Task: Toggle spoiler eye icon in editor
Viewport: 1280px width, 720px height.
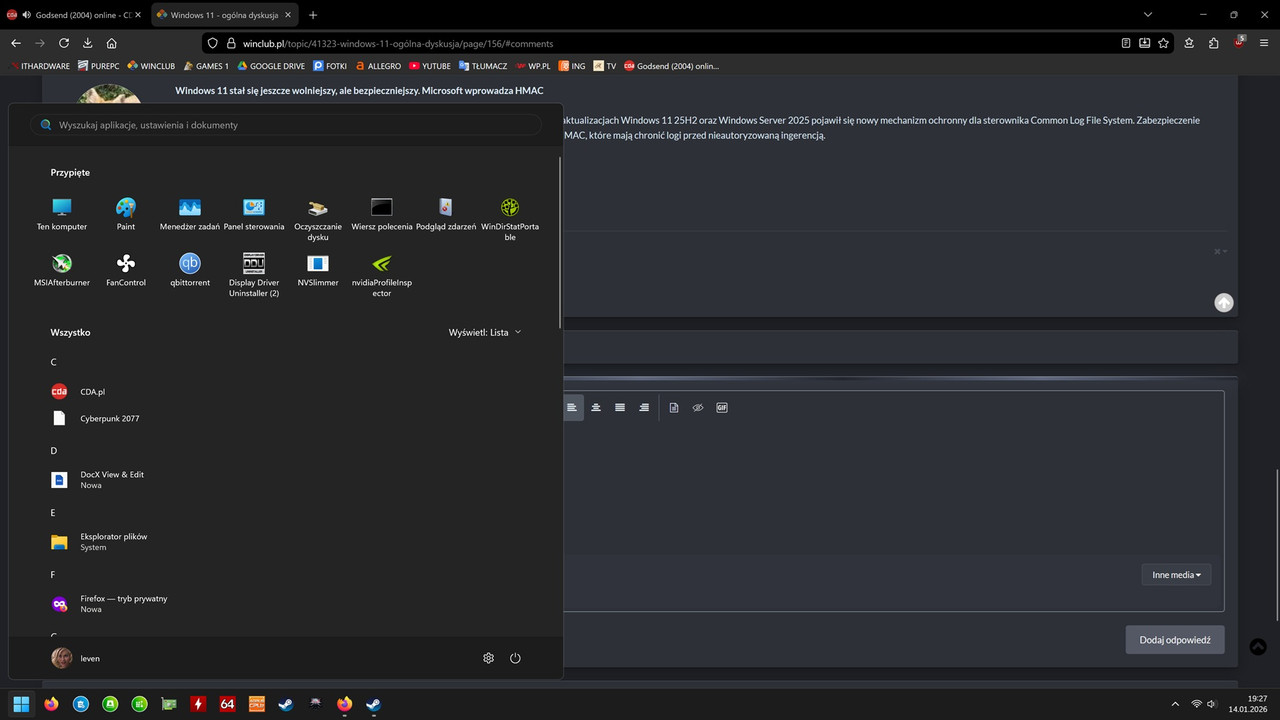Action: pyautogui.click(x=698, y=407)
